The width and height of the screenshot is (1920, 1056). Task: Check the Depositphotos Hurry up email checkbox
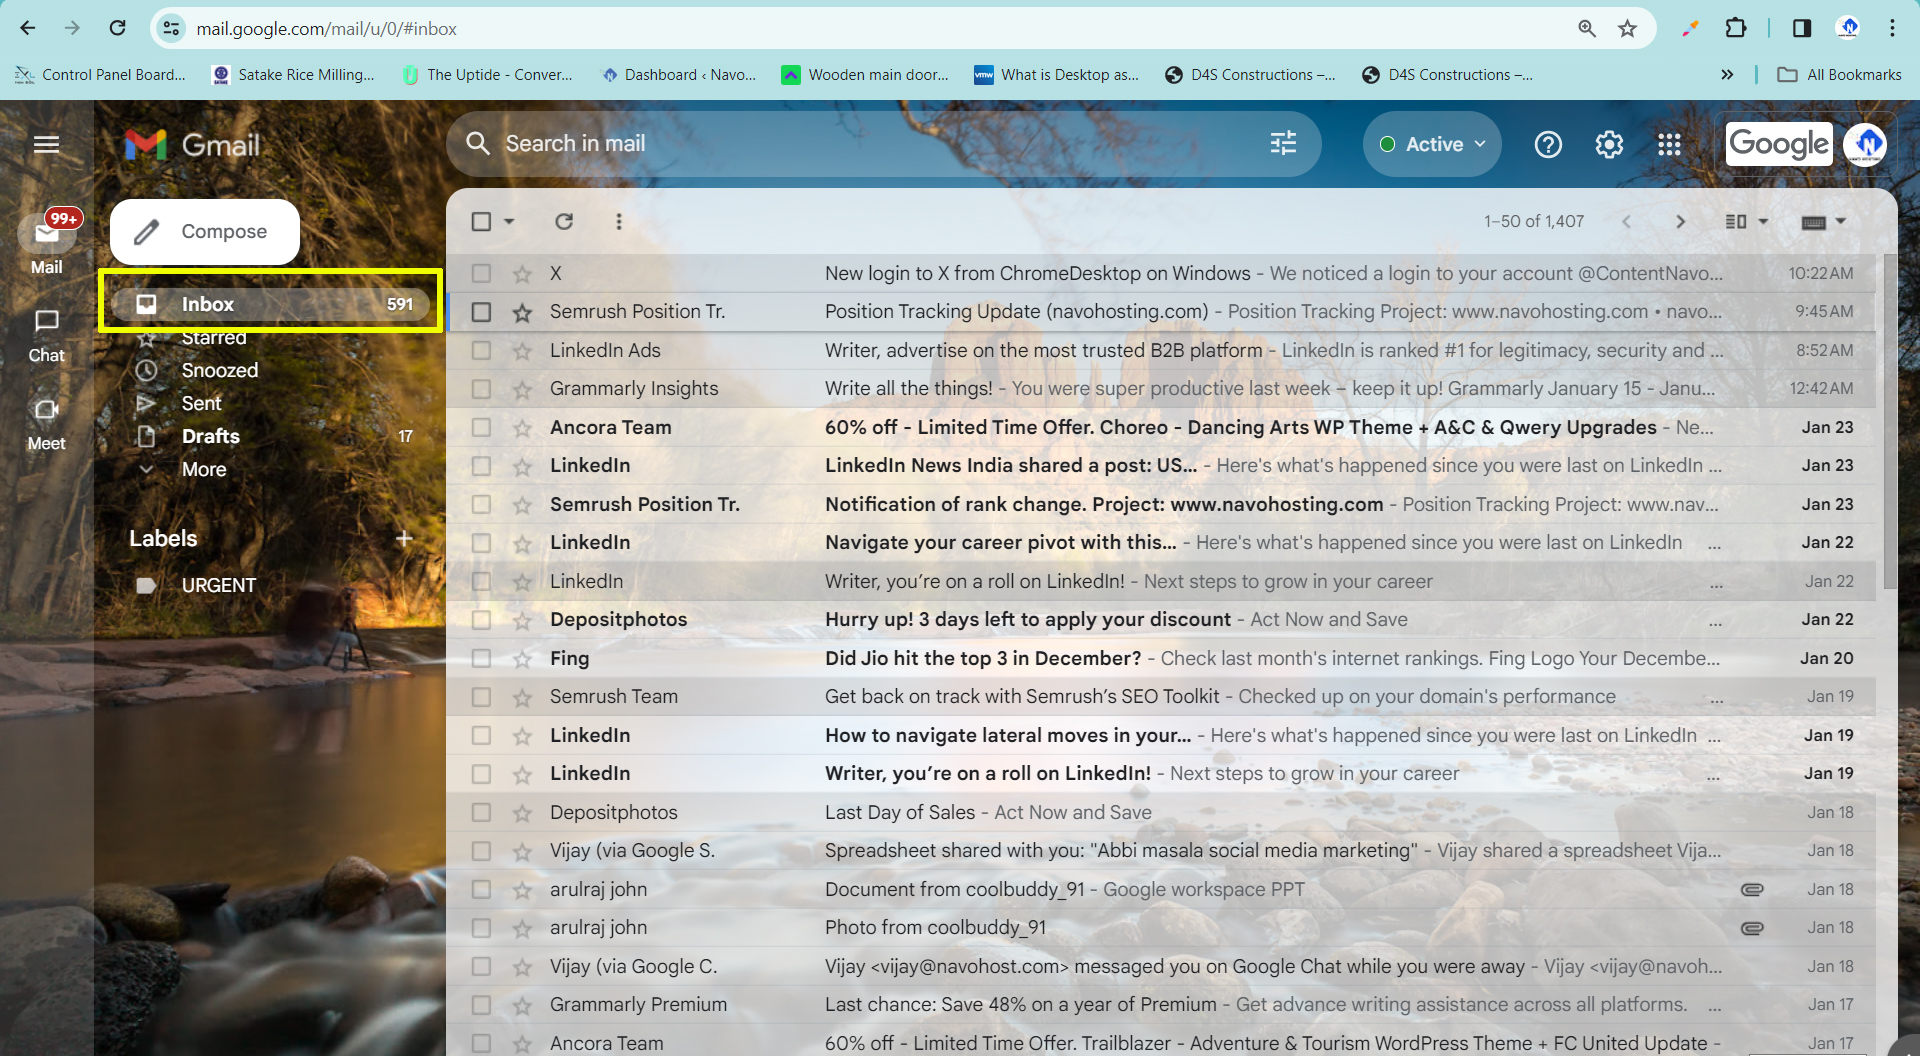pyautogui.click(x=481, y=620)
